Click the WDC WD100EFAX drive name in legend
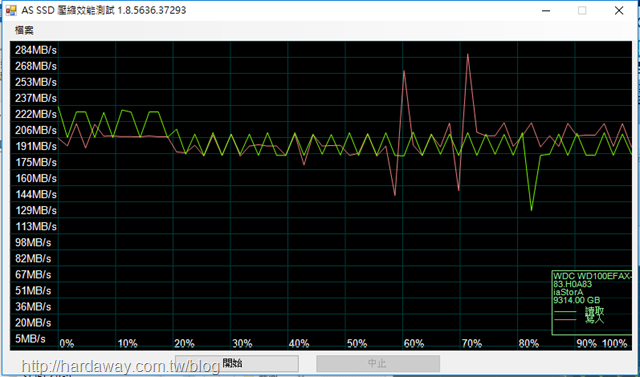640x377 pixels. (x=592, y=277)
